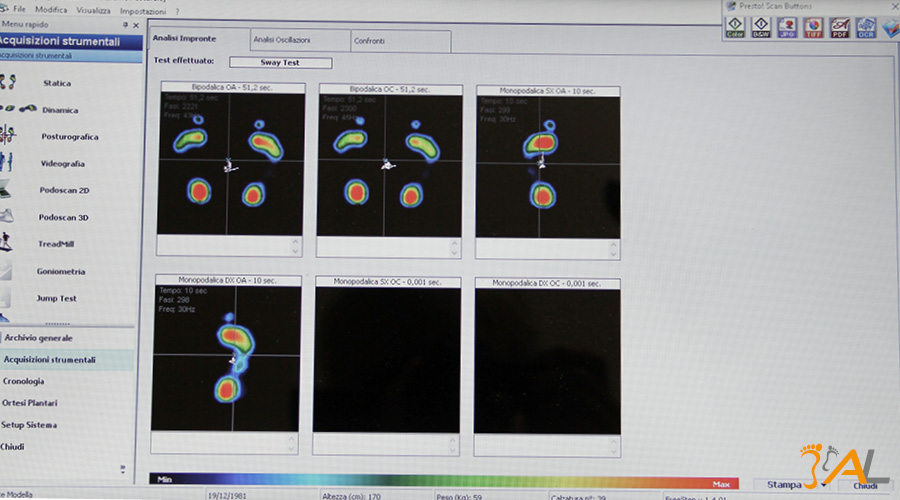The height and width of the screenshot is (500, 900).
Task: Click the Acquisizioni strumentali header
Action: tap(71, 41)
